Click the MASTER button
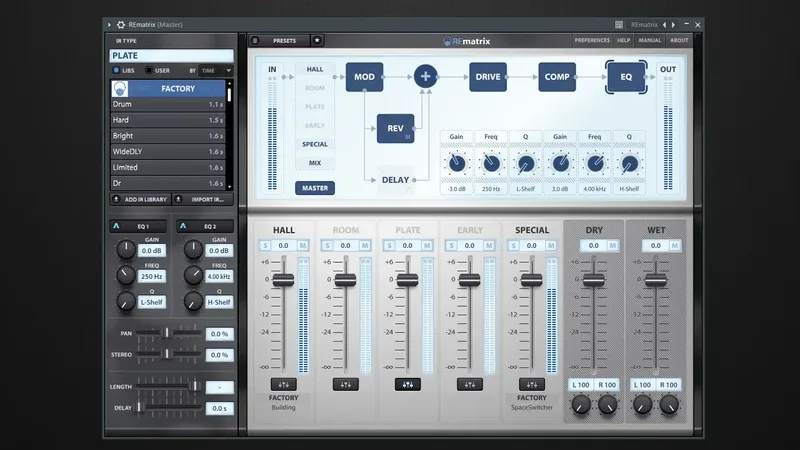 coord(315,188)
